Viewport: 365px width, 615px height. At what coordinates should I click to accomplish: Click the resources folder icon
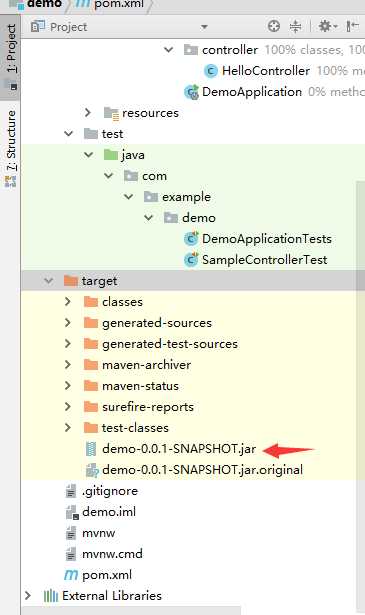111,113
